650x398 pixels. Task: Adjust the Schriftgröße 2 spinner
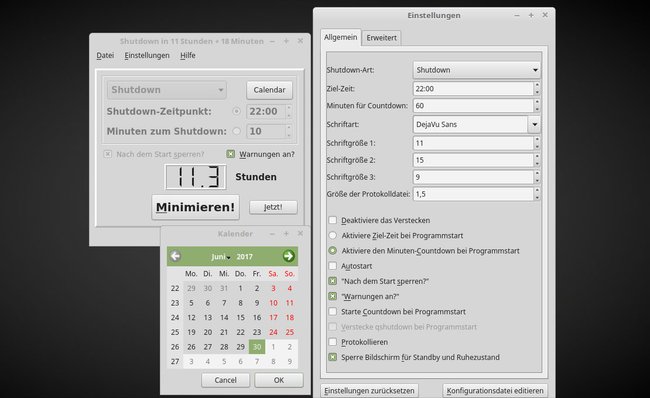(x=537, y=160)
